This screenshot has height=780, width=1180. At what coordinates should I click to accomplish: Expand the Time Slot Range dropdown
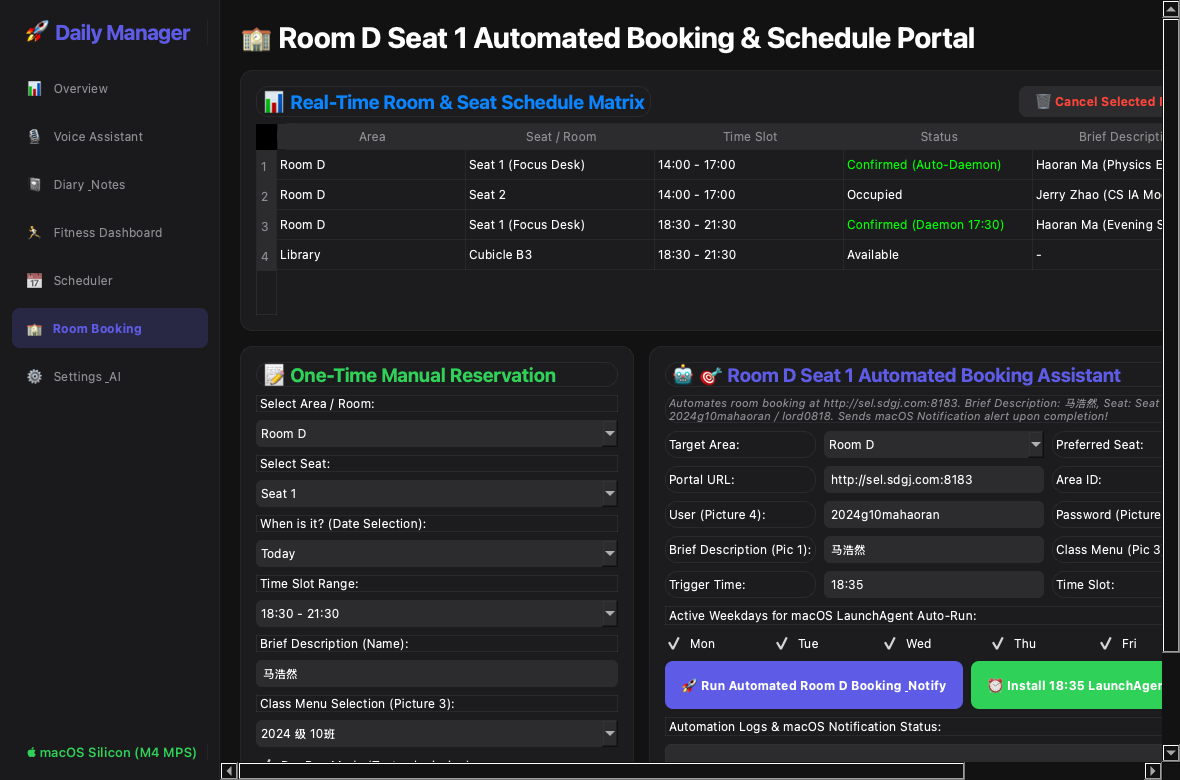click(436, 614)
